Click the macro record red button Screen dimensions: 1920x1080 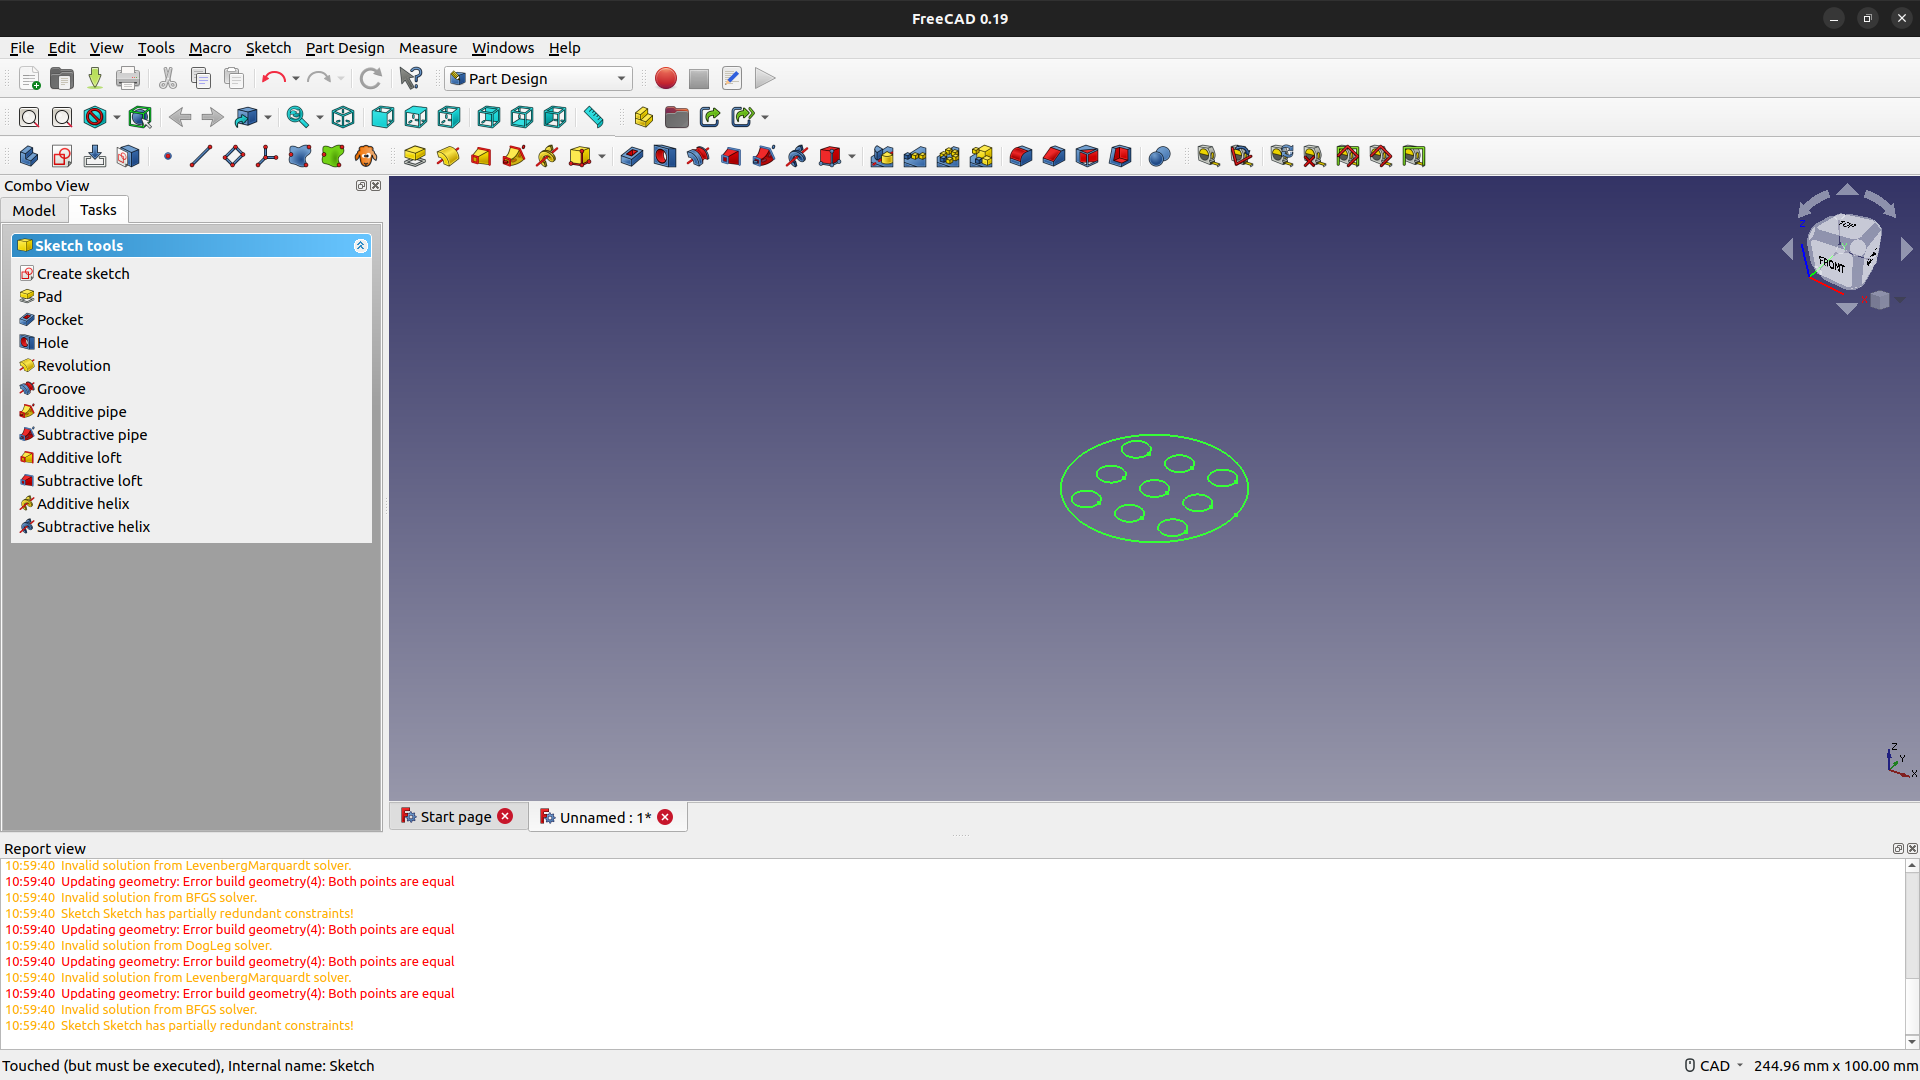pyautogui.click(x=665, y=78)
